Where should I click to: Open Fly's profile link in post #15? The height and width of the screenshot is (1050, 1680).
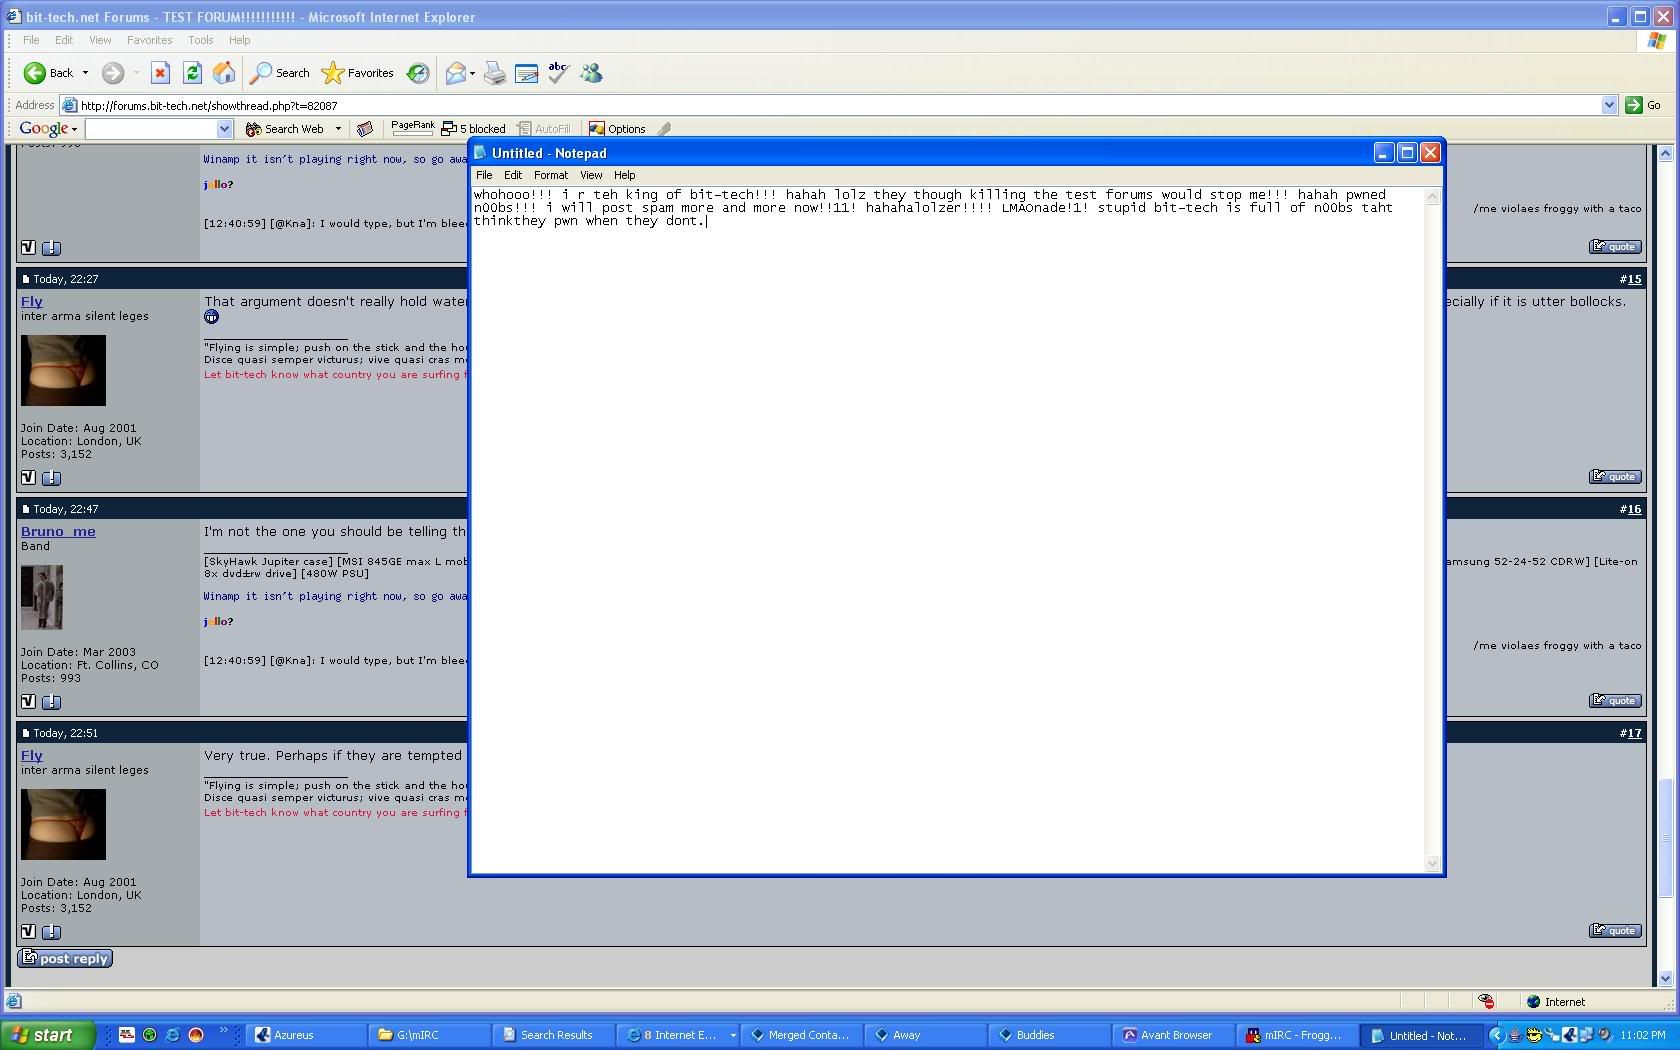32,302
